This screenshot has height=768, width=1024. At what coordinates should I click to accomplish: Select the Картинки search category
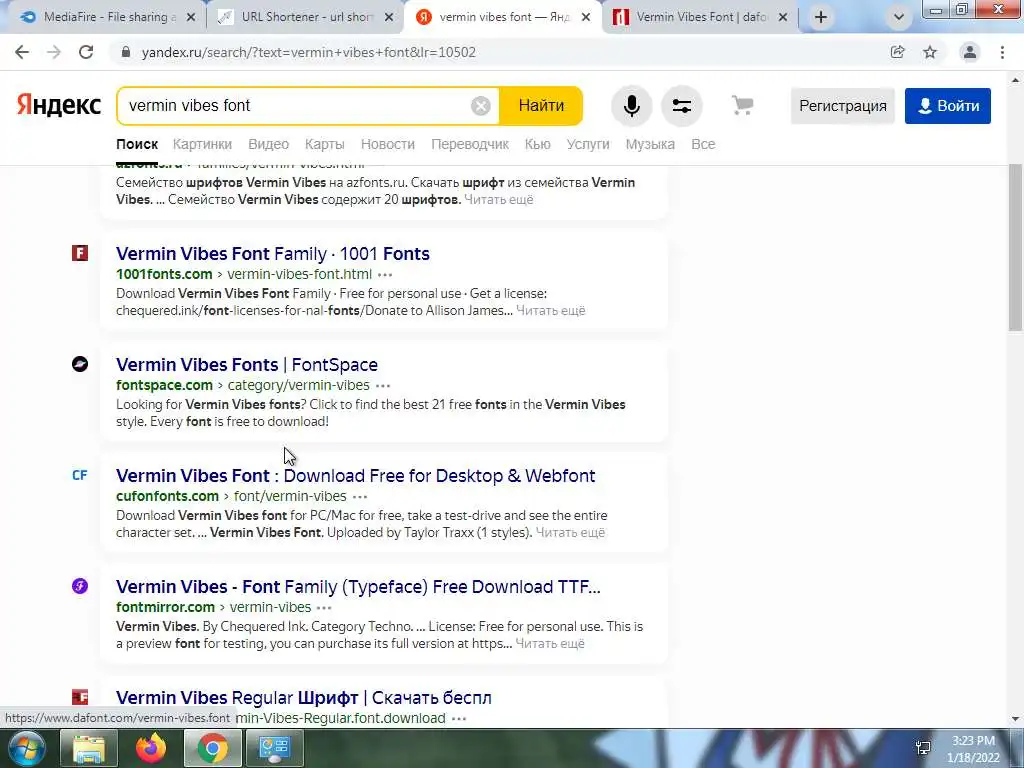[x=202, y=144]
